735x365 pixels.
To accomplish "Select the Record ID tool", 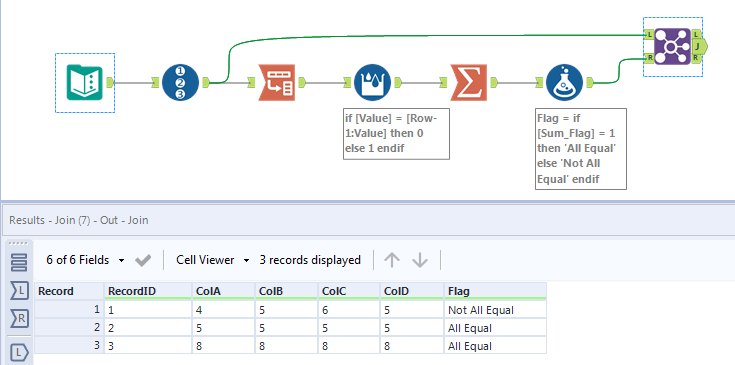I will pyautogui.click(x=180, y=82).
